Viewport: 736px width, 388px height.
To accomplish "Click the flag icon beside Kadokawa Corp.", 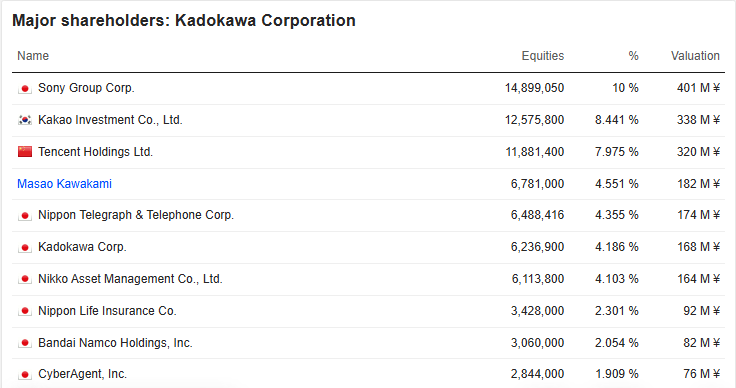I will click(x=25, y=247).
